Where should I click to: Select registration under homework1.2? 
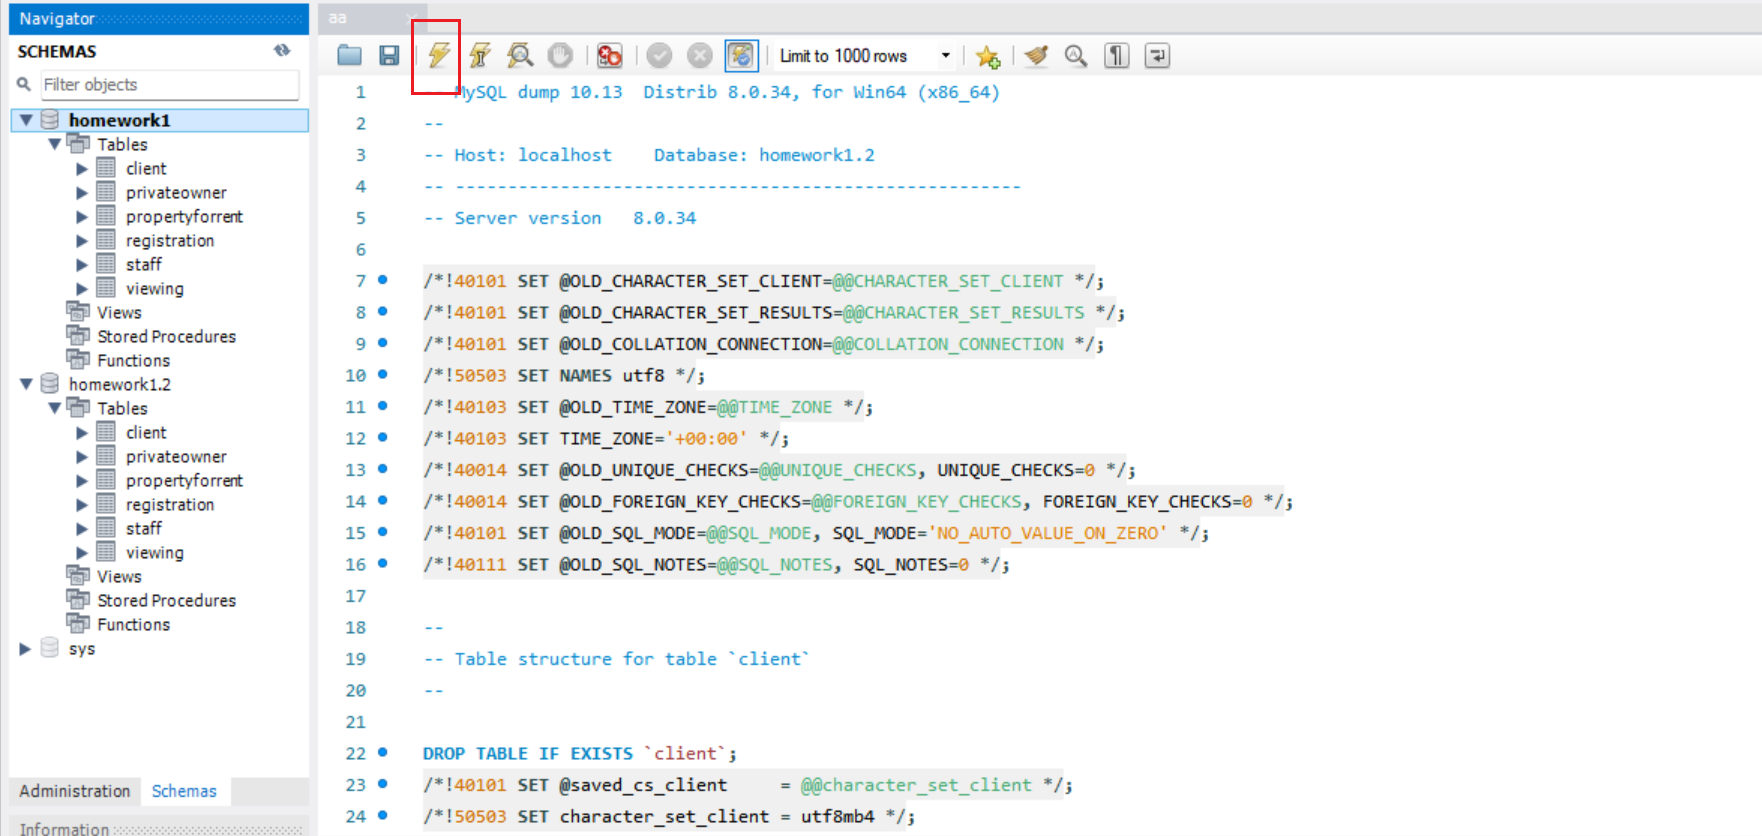(x=170, y=505)
